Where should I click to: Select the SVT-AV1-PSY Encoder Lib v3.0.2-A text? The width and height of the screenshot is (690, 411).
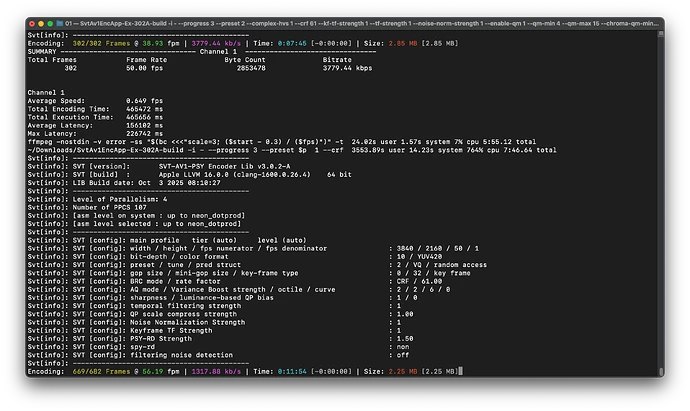[x=224, y=166]
